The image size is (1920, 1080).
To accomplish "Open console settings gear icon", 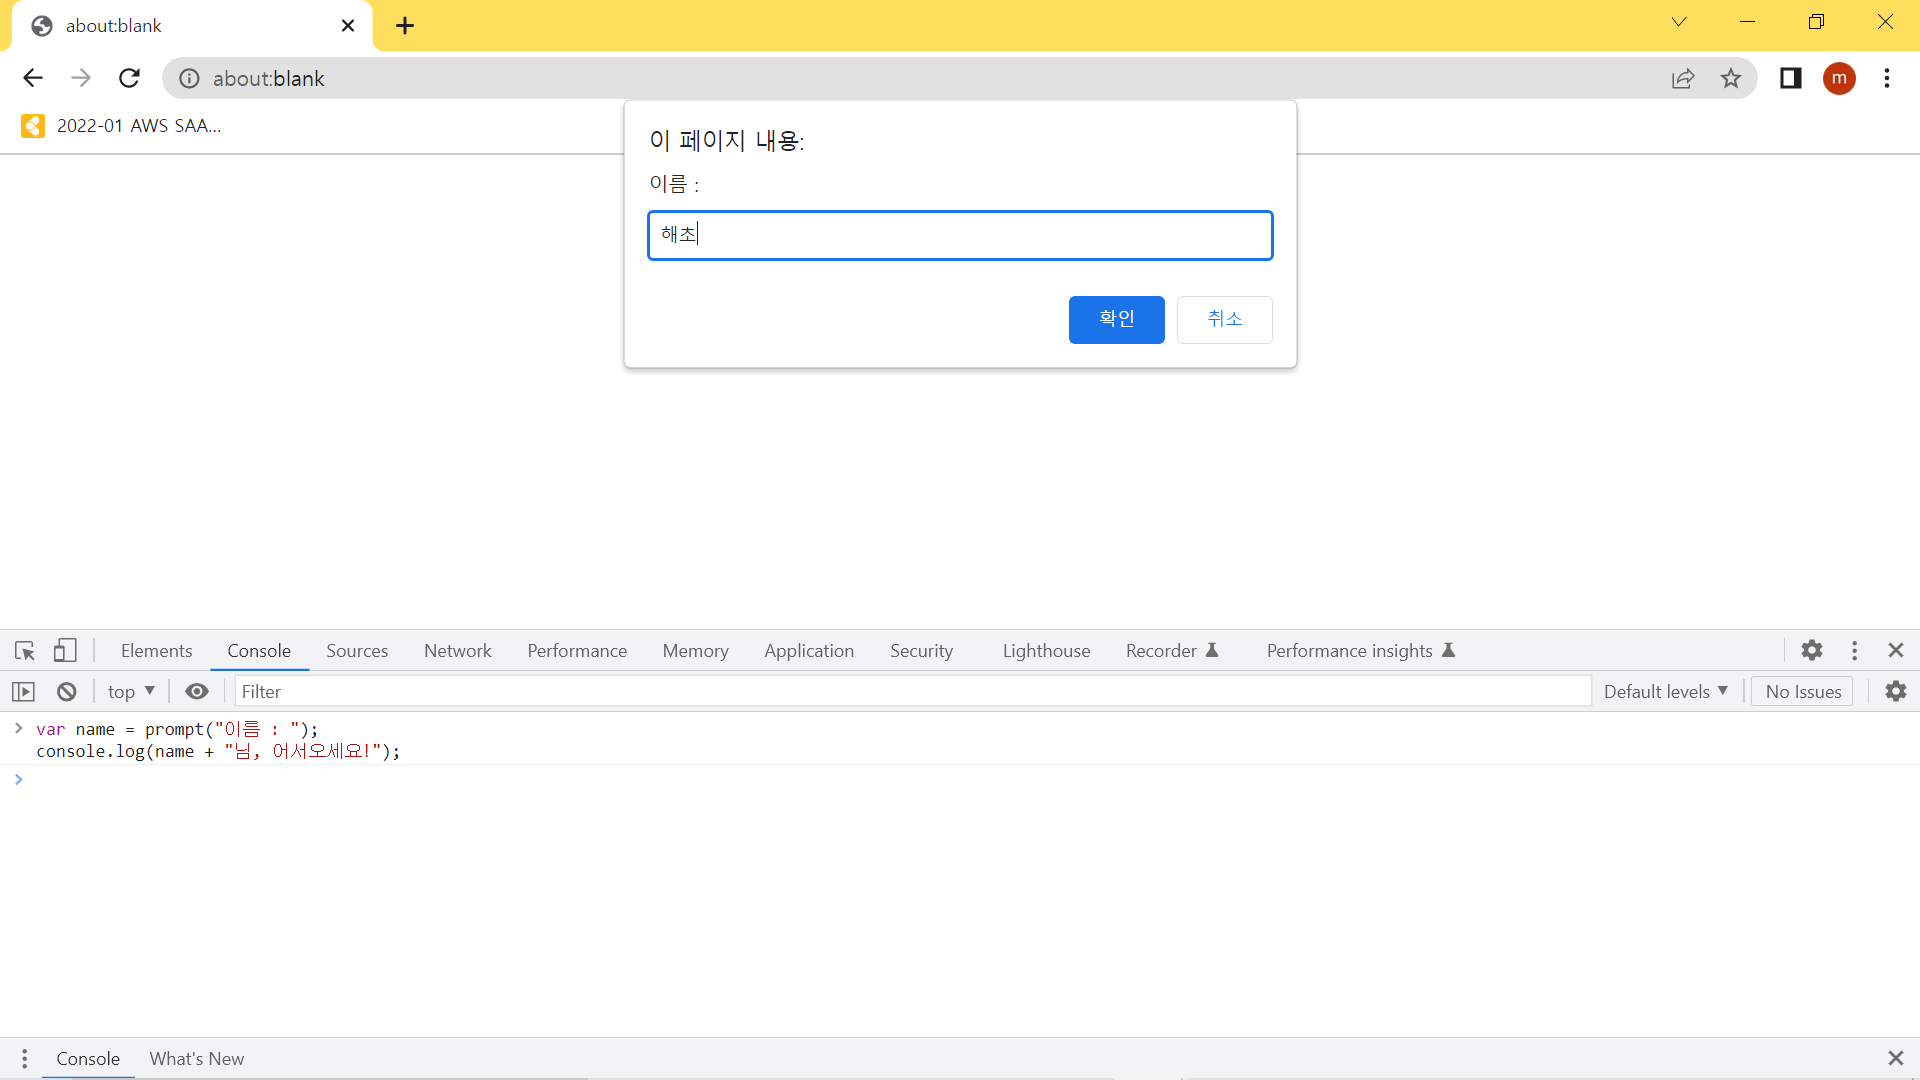I will 1896,692.
